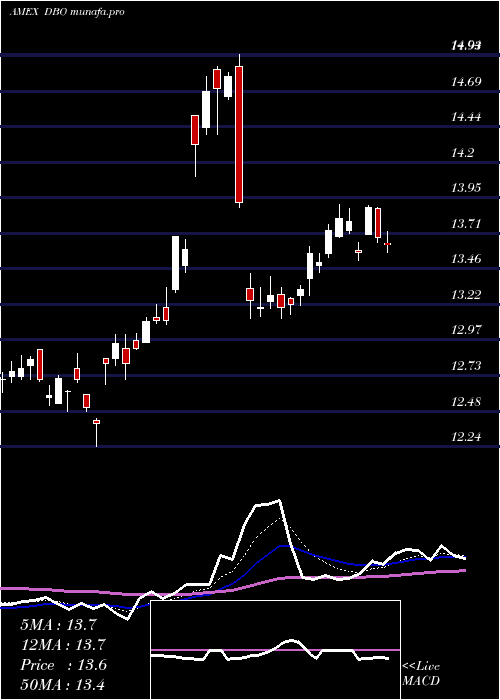The height and width of the screenshot is (700, 500).
Task: Click the 12.73 price axis label
Action: (x=466, y=366)
